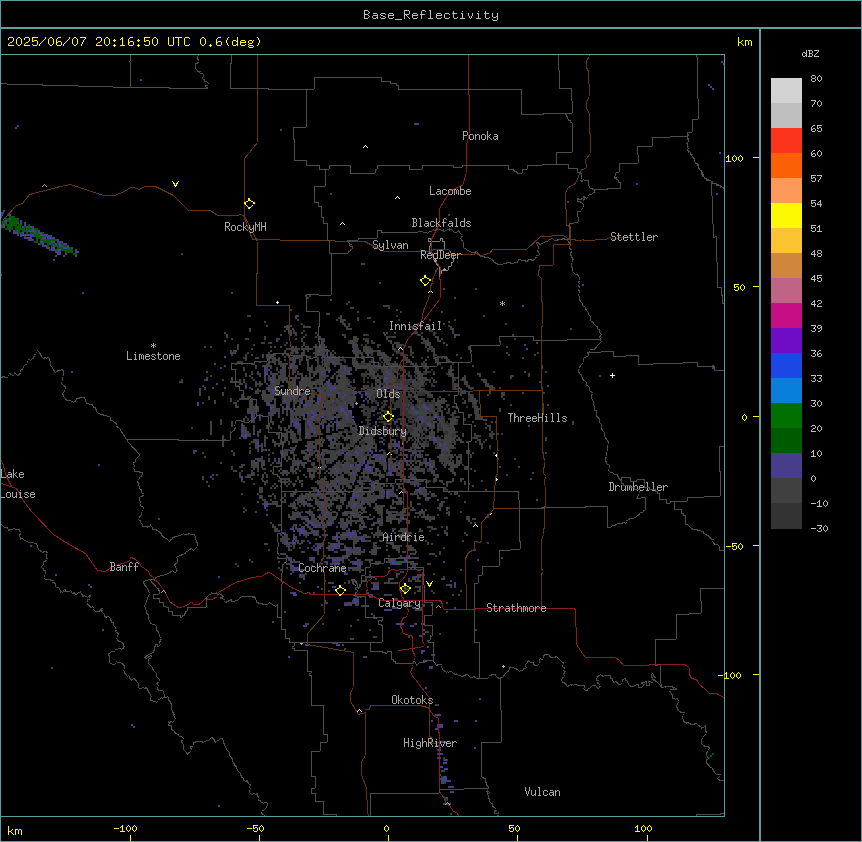
Task: Click the dark orange 60–57 dBZ legend swatch
Action: (x=786, y=165)
